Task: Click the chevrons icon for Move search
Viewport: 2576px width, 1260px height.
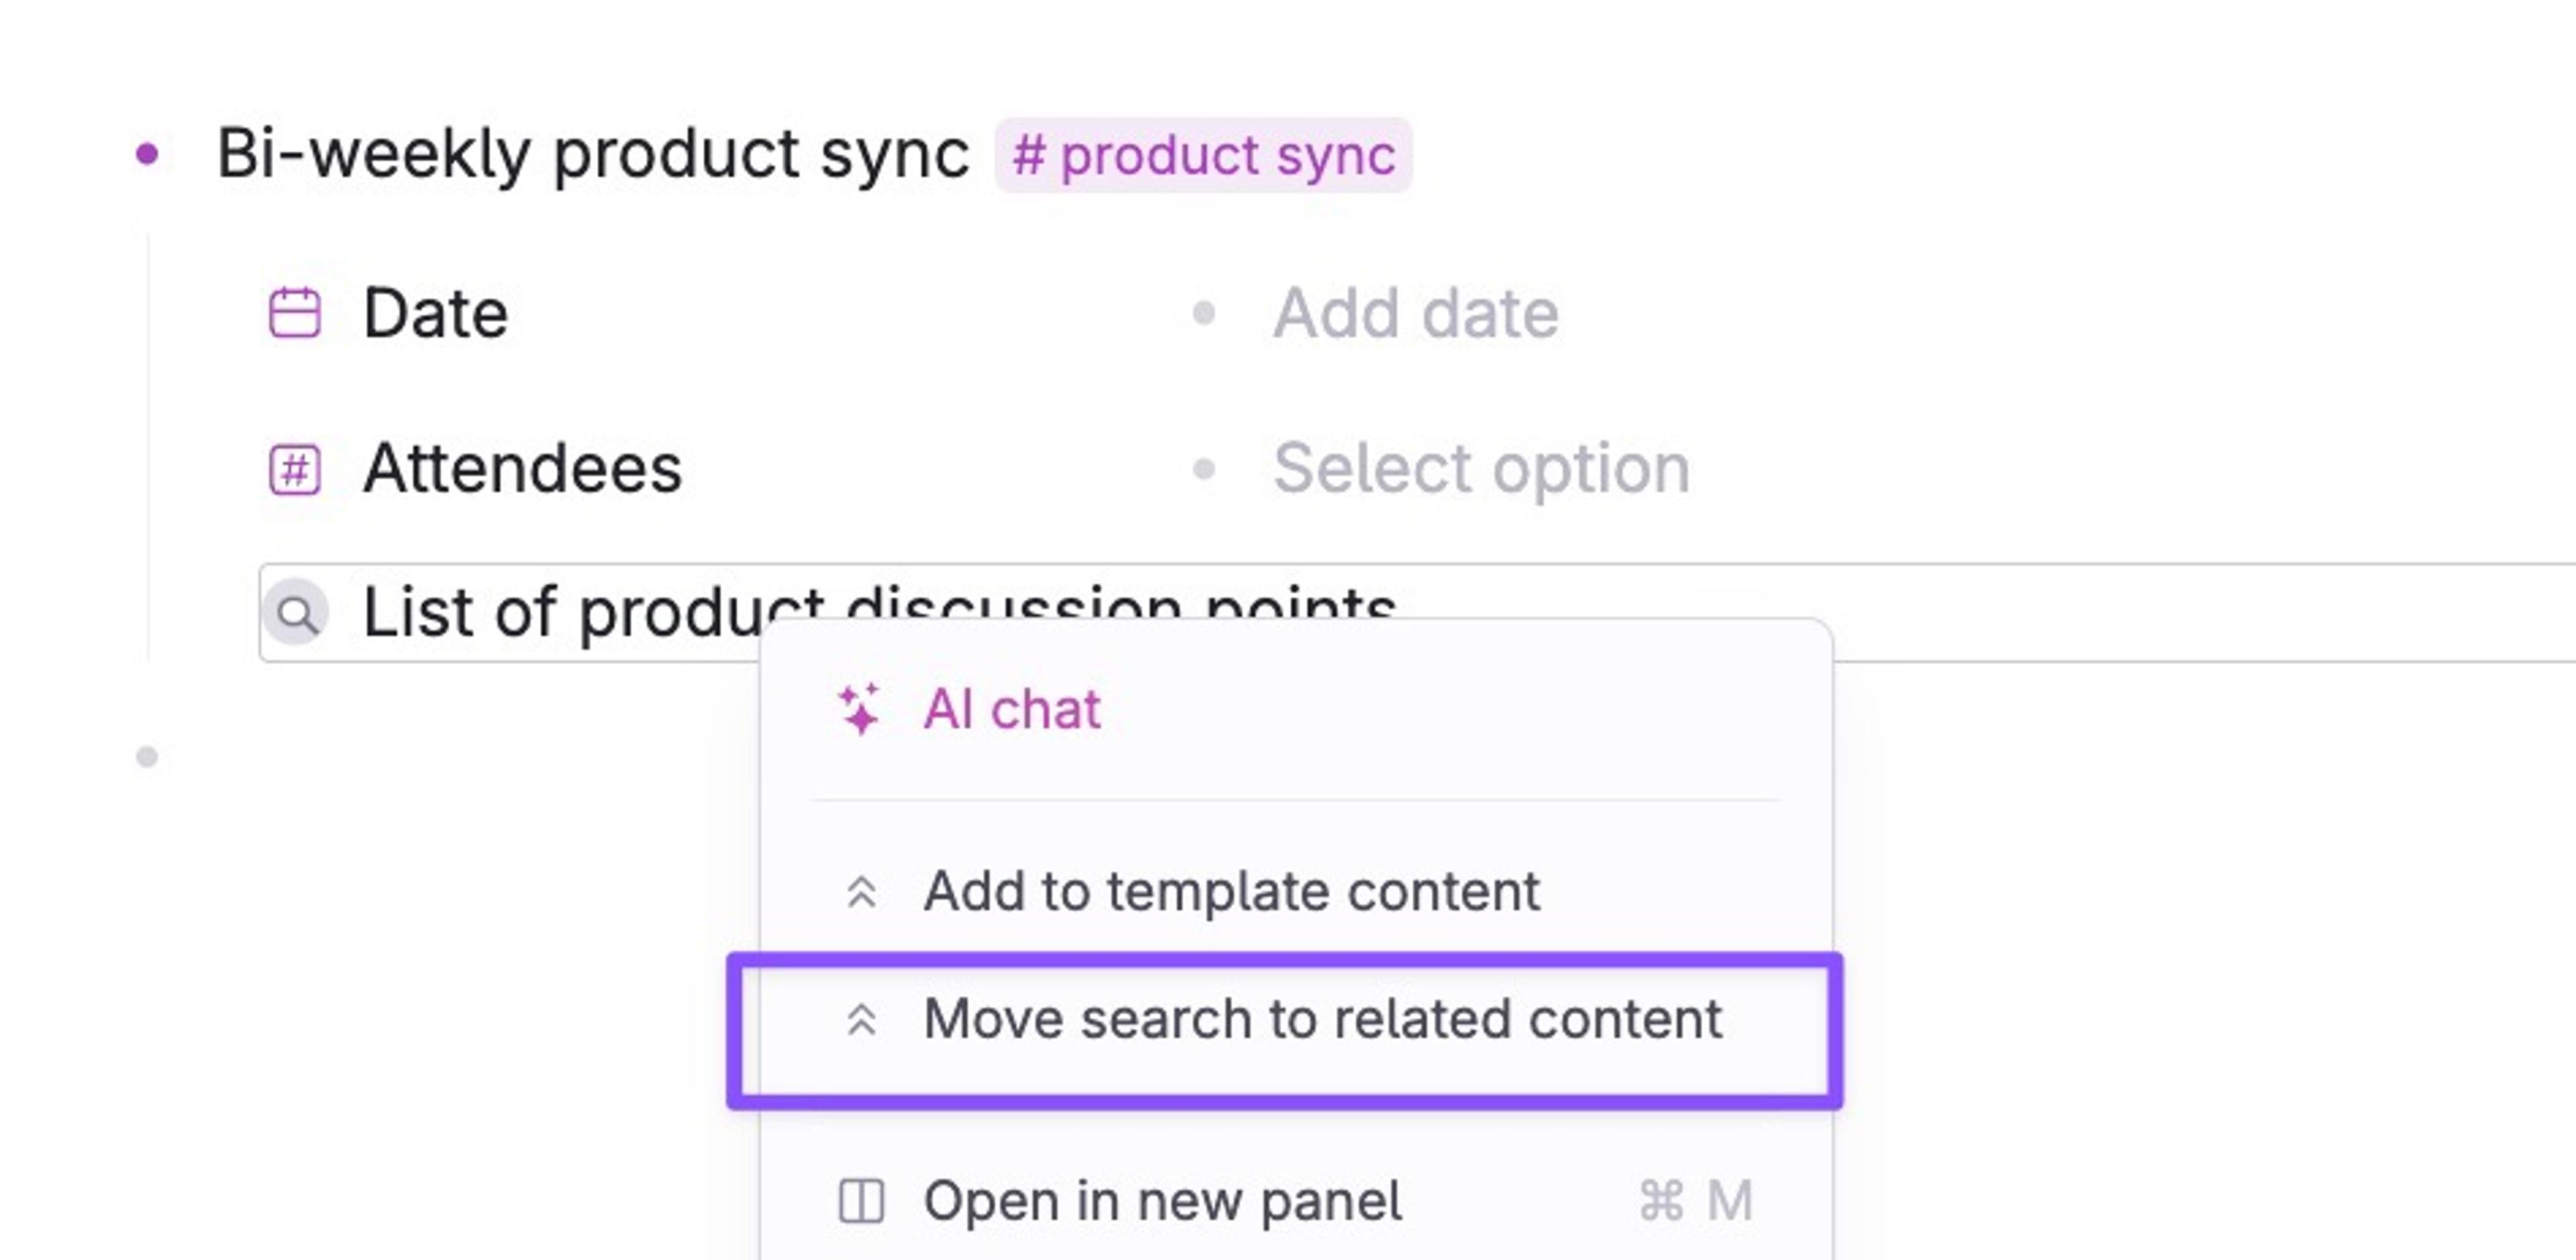Action: coord(861,1020)
